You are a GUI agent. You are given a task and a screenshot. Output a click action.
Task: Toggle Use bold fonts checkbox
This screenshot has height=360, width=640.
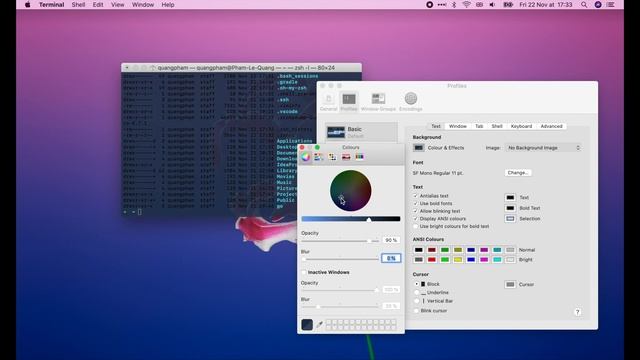(416, 203)
